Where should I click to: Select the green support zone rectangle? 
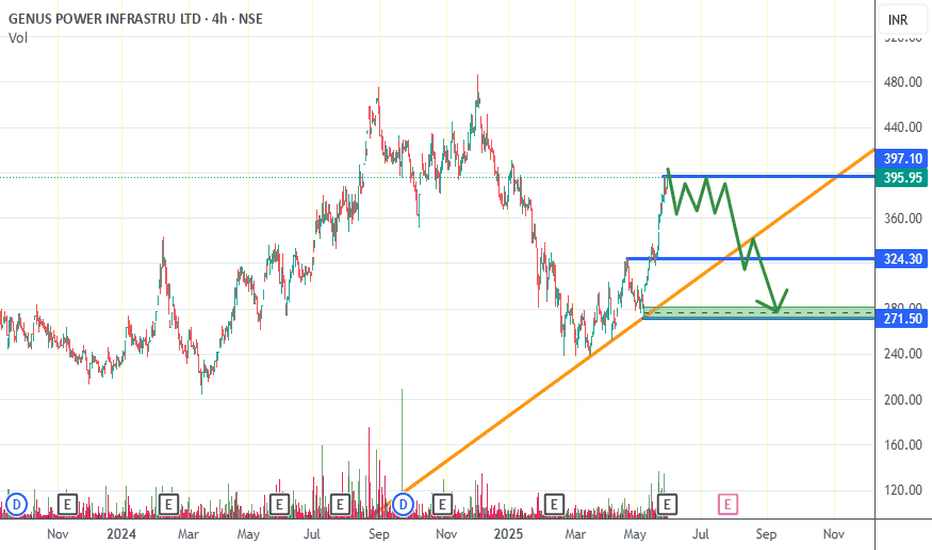(759, 313)
